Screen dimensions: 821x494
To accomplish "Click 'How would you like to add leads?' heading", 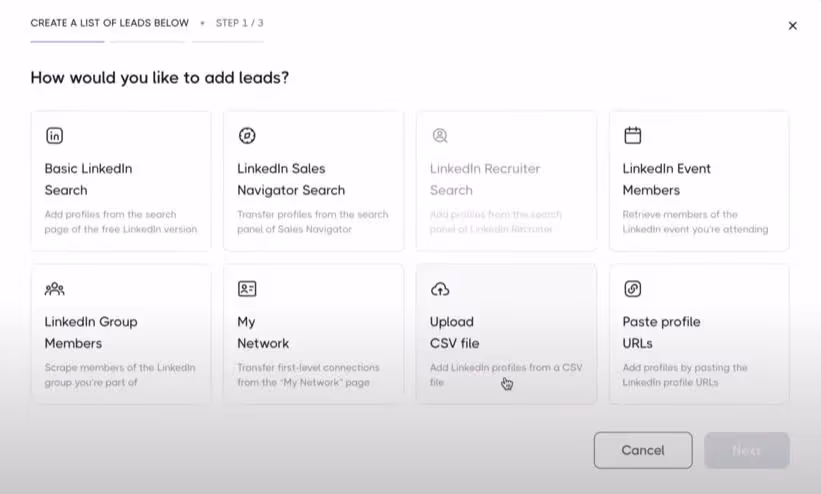I will (x=160, y=78).
